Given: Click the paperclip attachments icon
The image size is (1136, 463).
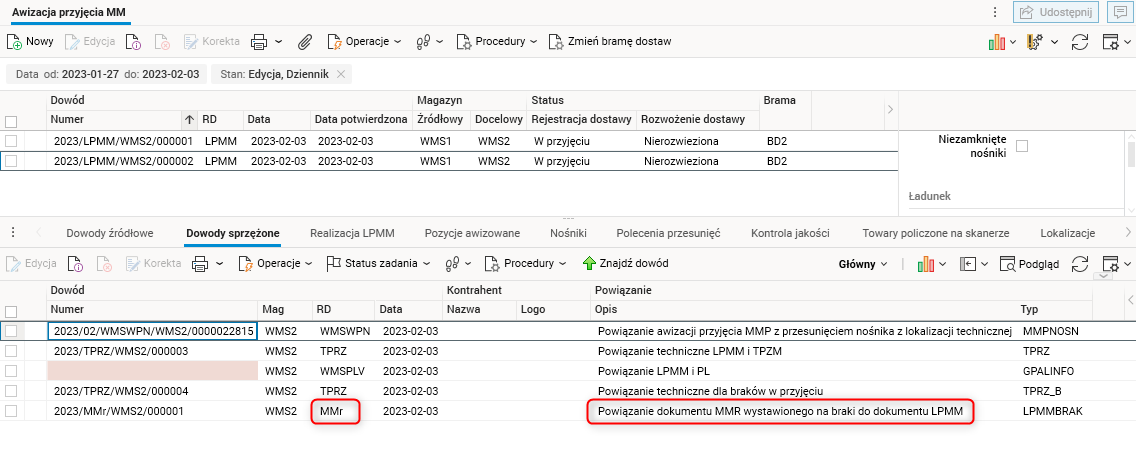Looking at the screenshot, I should click(x=305, y=42).
